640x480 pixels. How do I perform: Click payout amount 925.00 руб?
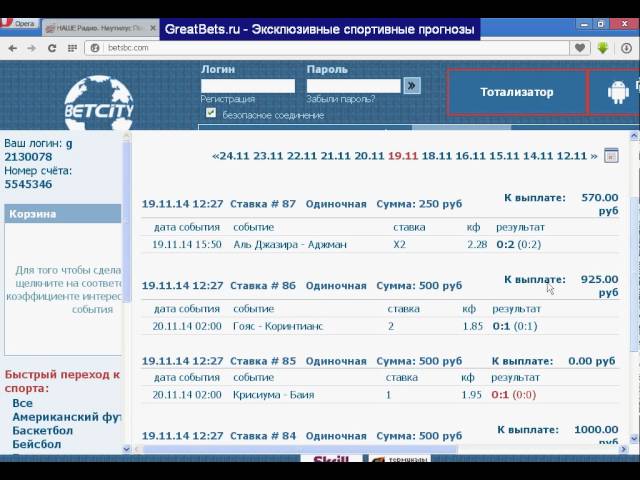pos(600,286)
